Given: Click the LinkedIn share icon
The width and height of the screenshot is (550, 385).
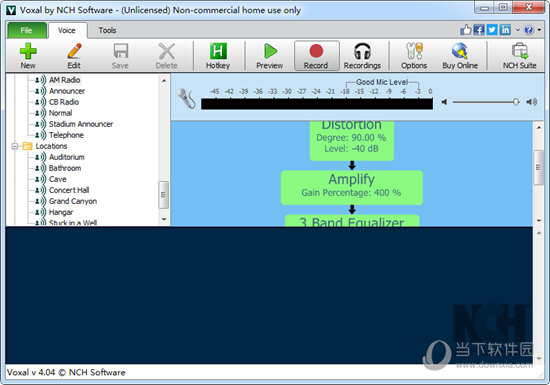Looking at the screenshot, I should pyautogui.click(x=505, y=30).
